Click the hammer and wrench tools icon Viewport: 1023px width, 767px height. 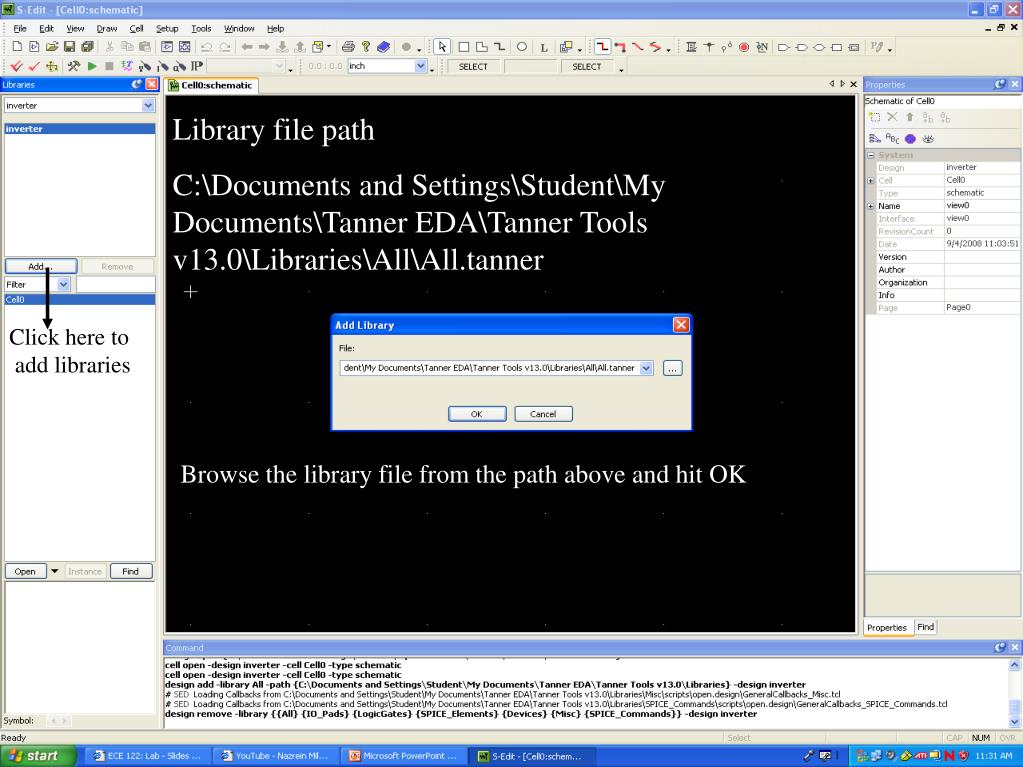tap(74, 66)
